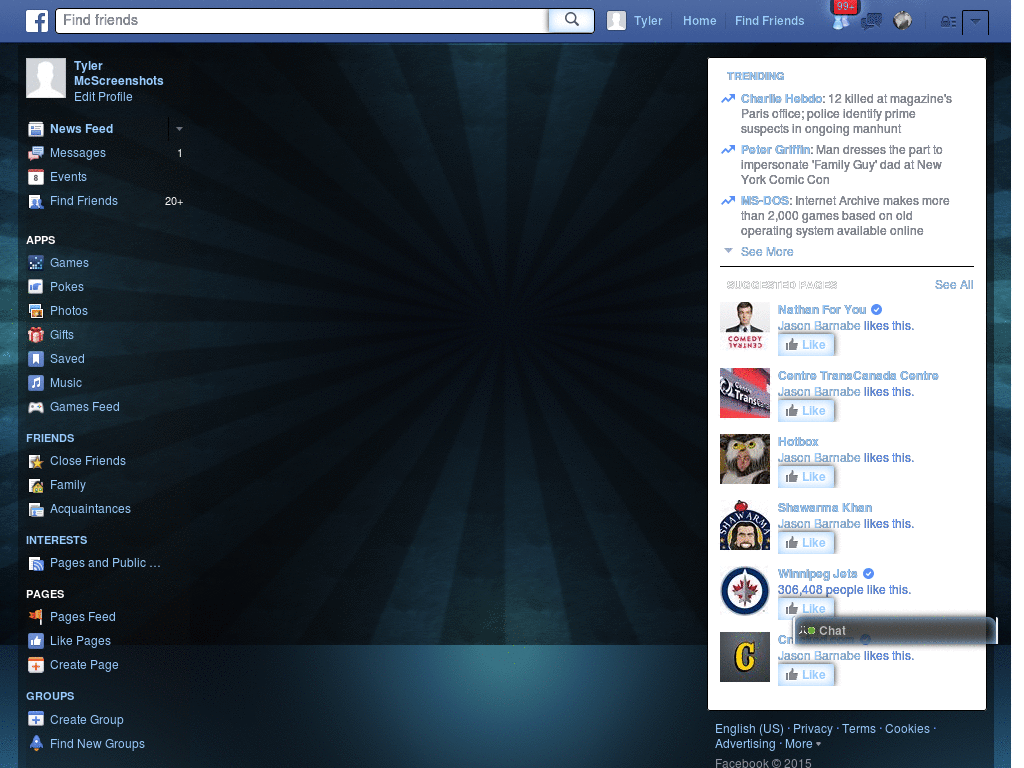Click the Messages icon in sidebar

point(36,153)
